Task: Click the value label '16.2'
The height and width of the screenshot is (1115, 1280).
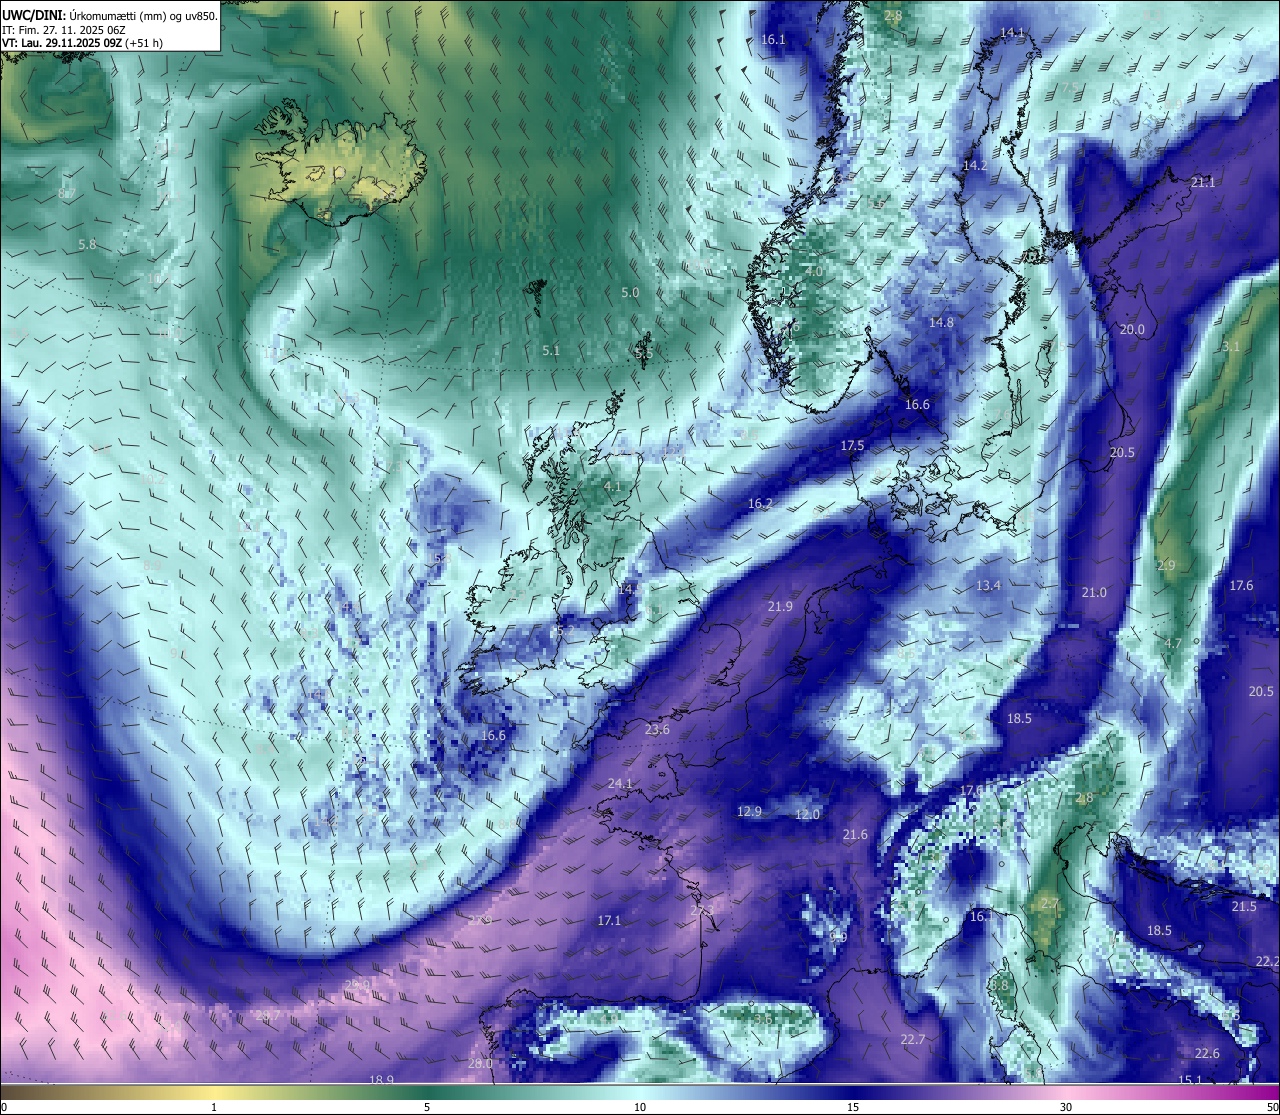Action: [760, 504]
